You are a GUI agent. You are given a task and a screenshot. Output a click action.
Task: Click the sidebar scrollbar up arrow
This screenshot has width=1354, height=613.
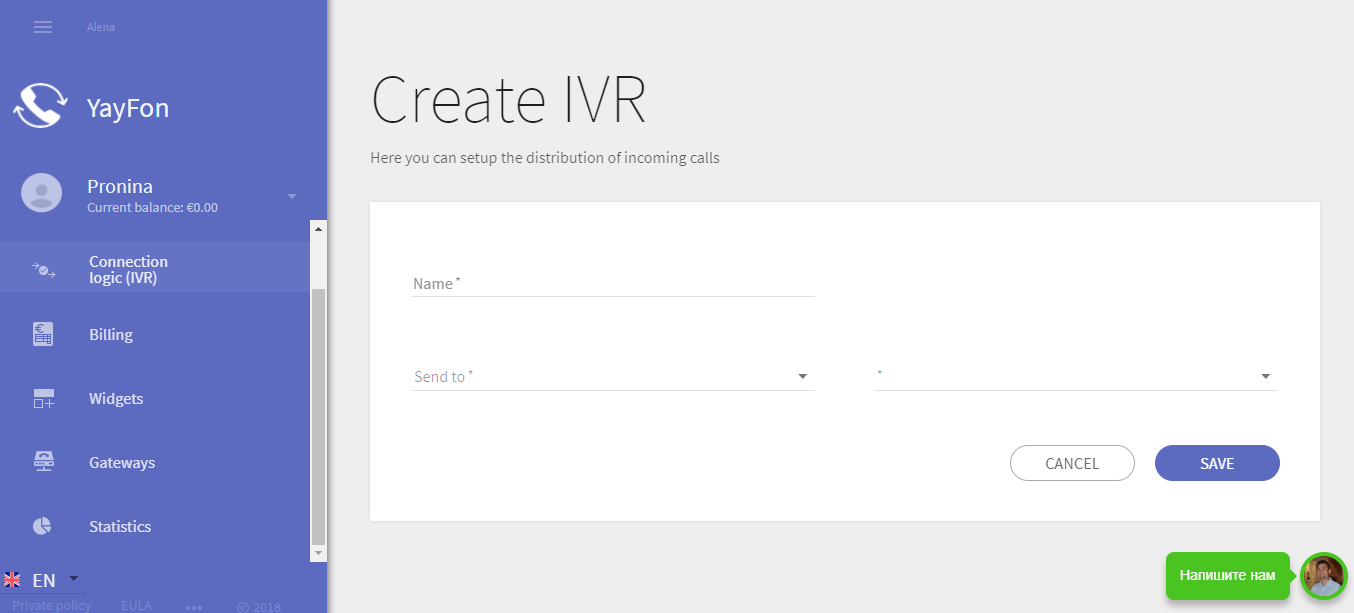[x=319, y=229]
